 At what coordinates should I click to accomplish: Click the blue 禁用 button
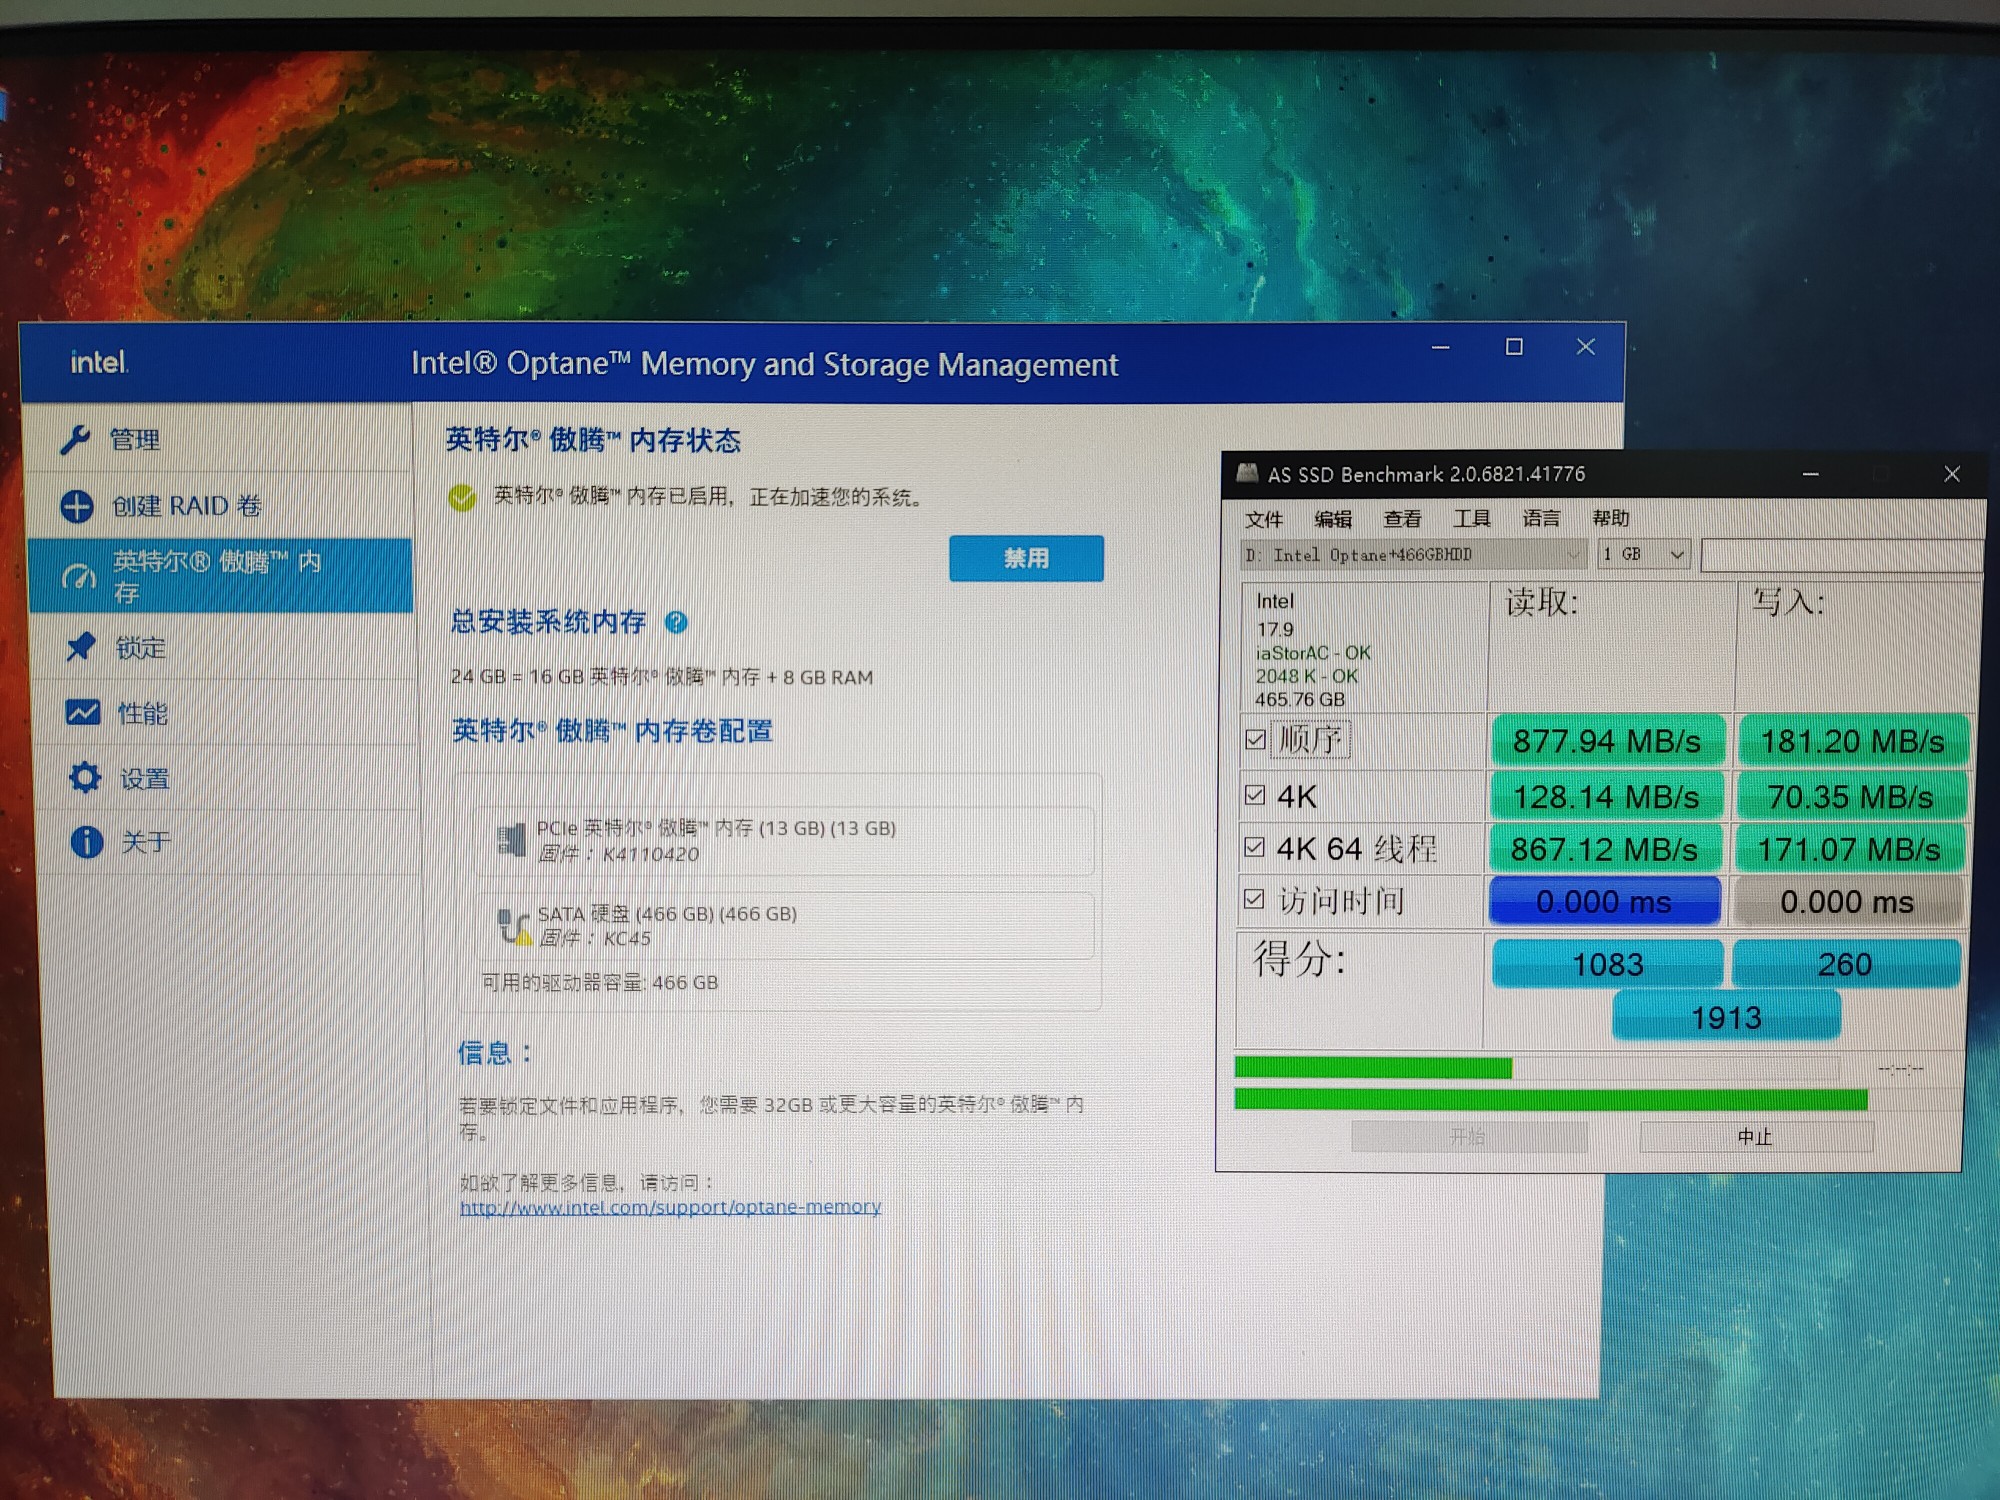click(x=1026, y=558)
